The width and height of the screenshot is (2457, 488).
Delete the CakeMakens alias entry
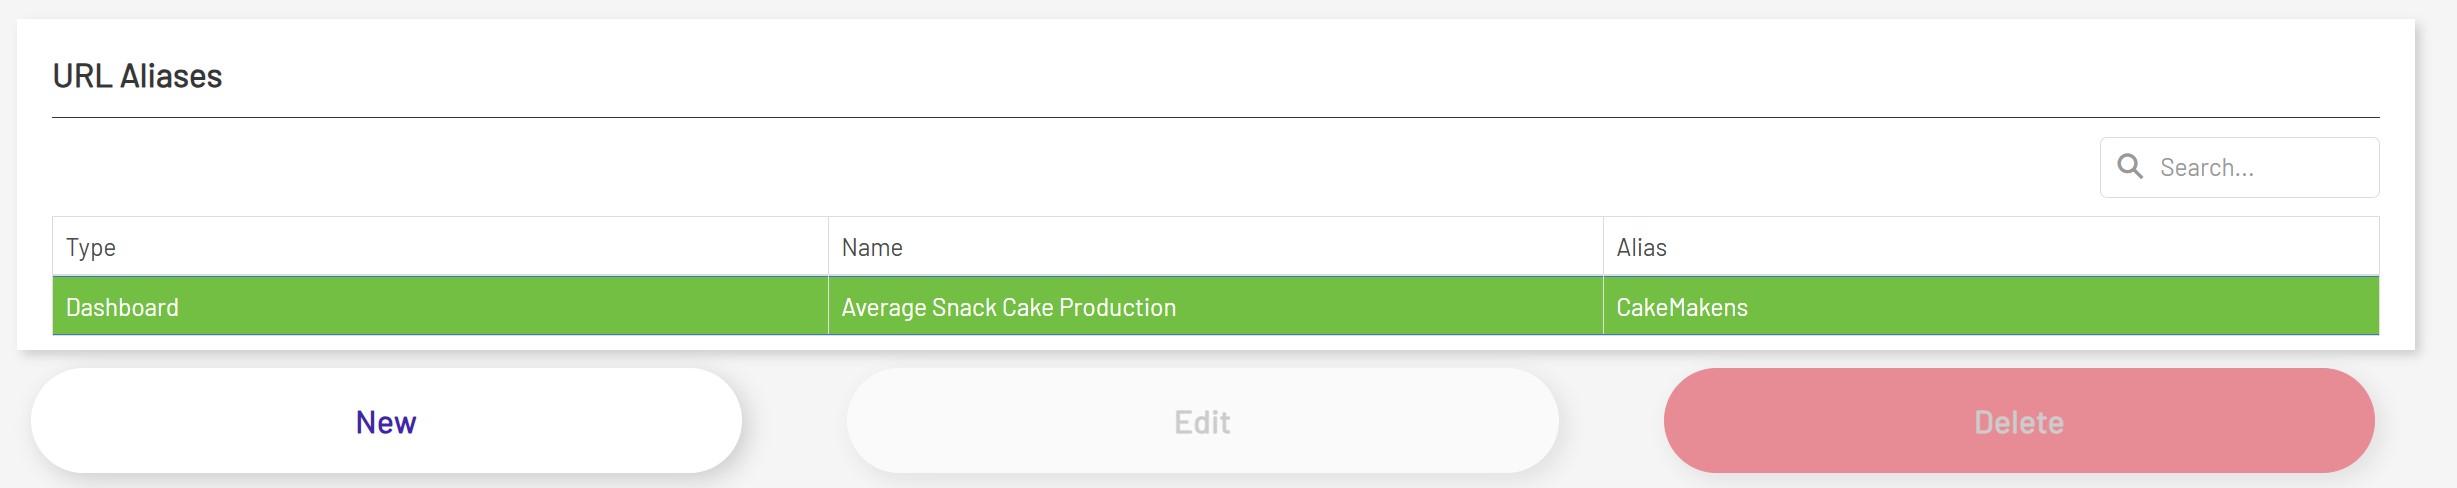pyautogui.click(x=2018, y=421)
